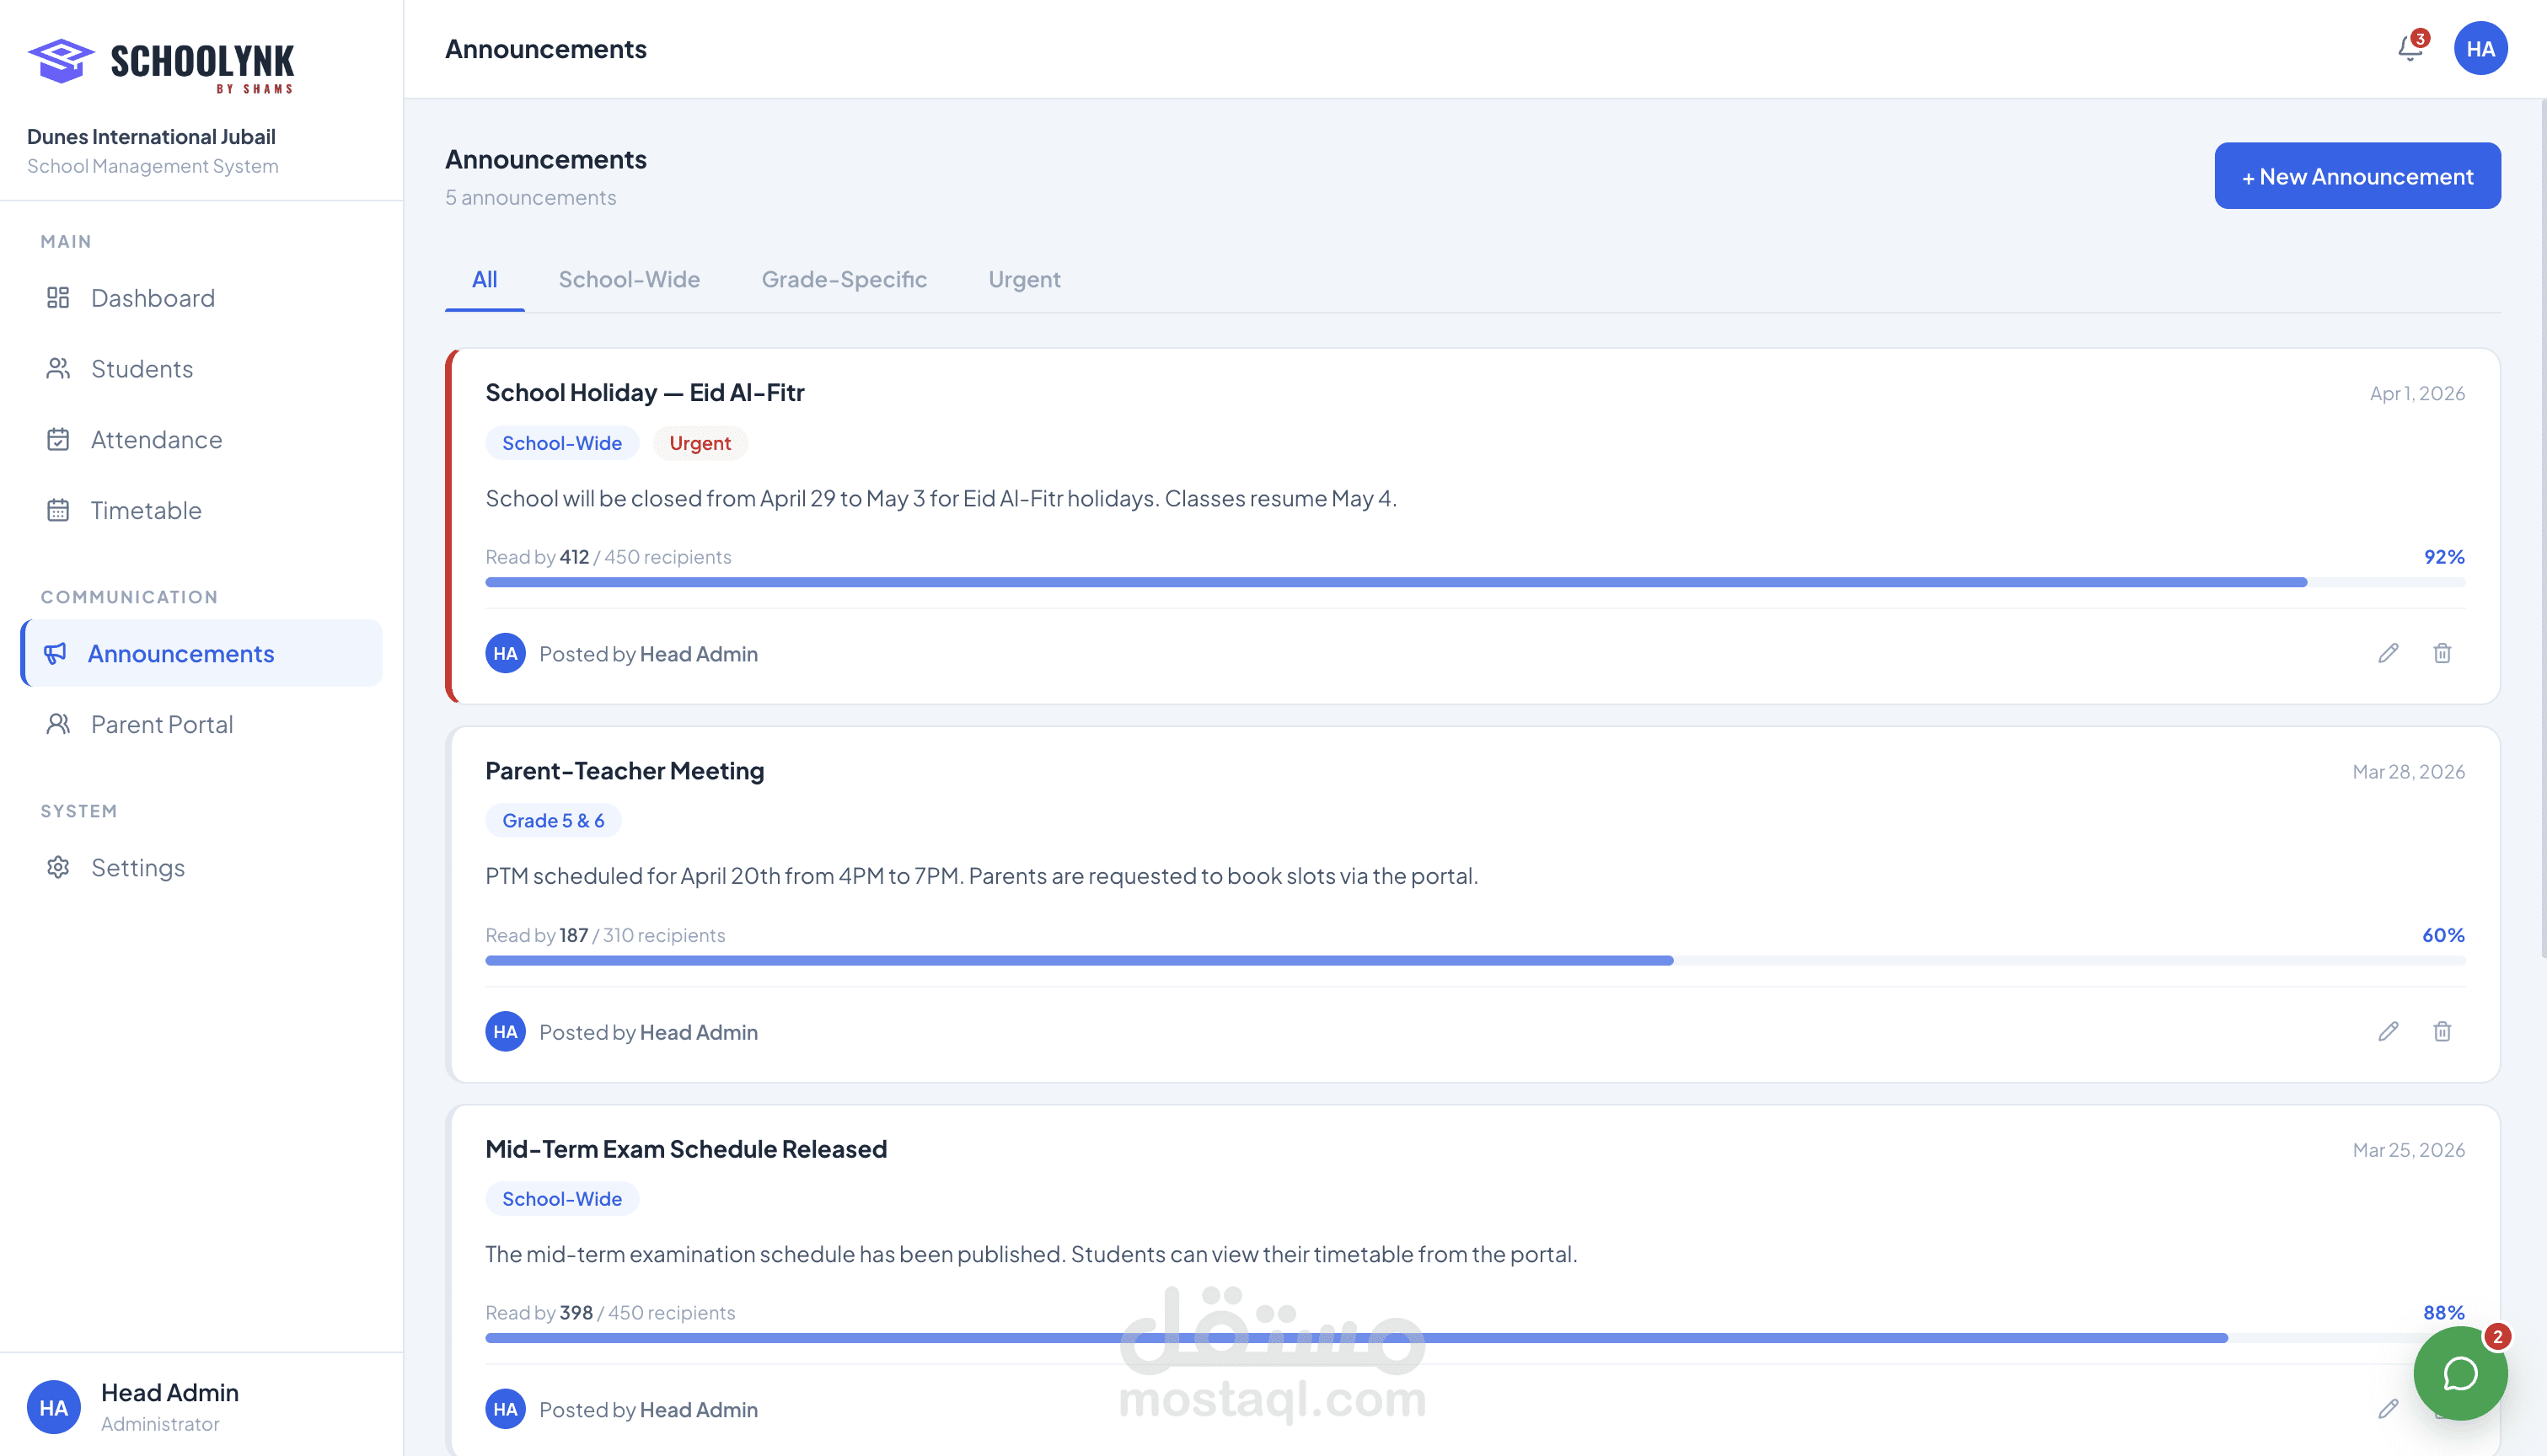This screenshot has width=2547, height=1456.
Task: Edit the School Holiday Eid Al-Fitr announcement
Action: click(x=2388, y=653)
